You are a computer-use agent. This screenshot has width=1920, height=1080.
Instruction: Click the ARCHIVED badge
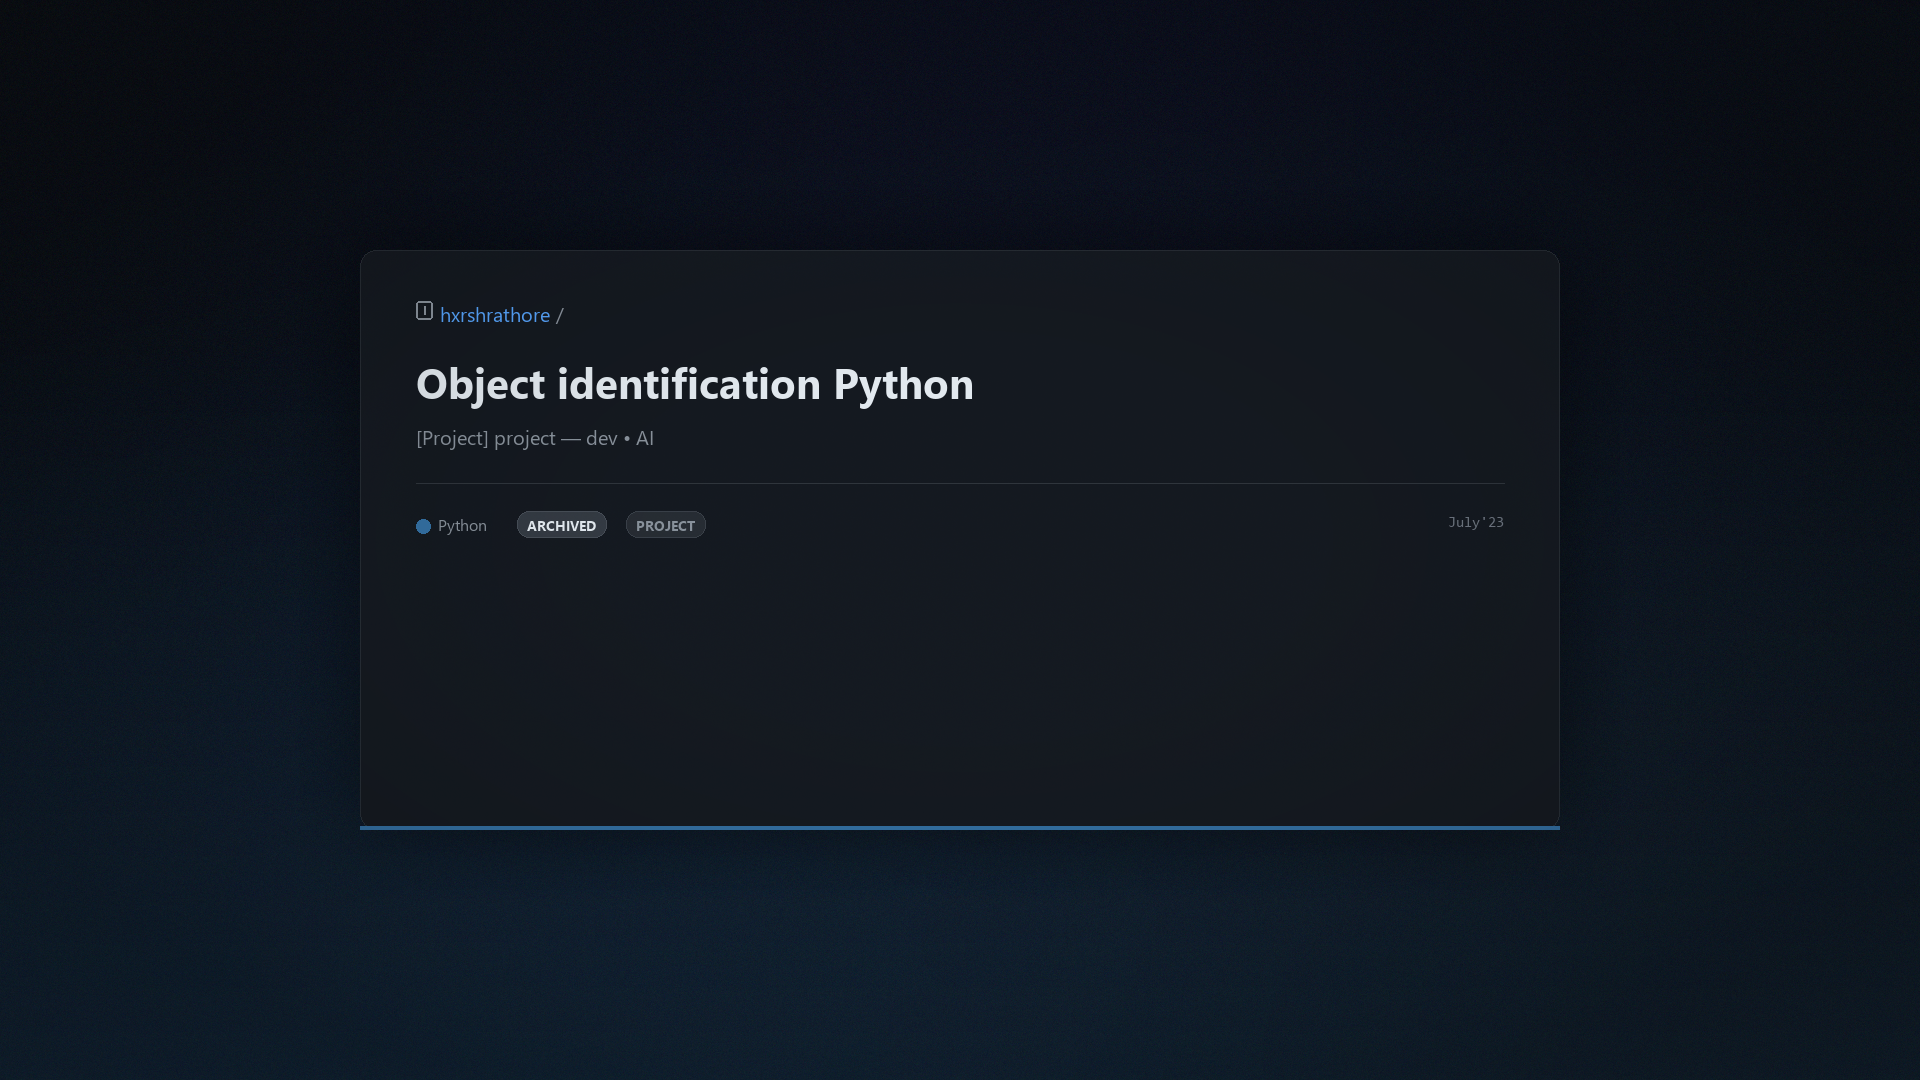tap(562, 525)
